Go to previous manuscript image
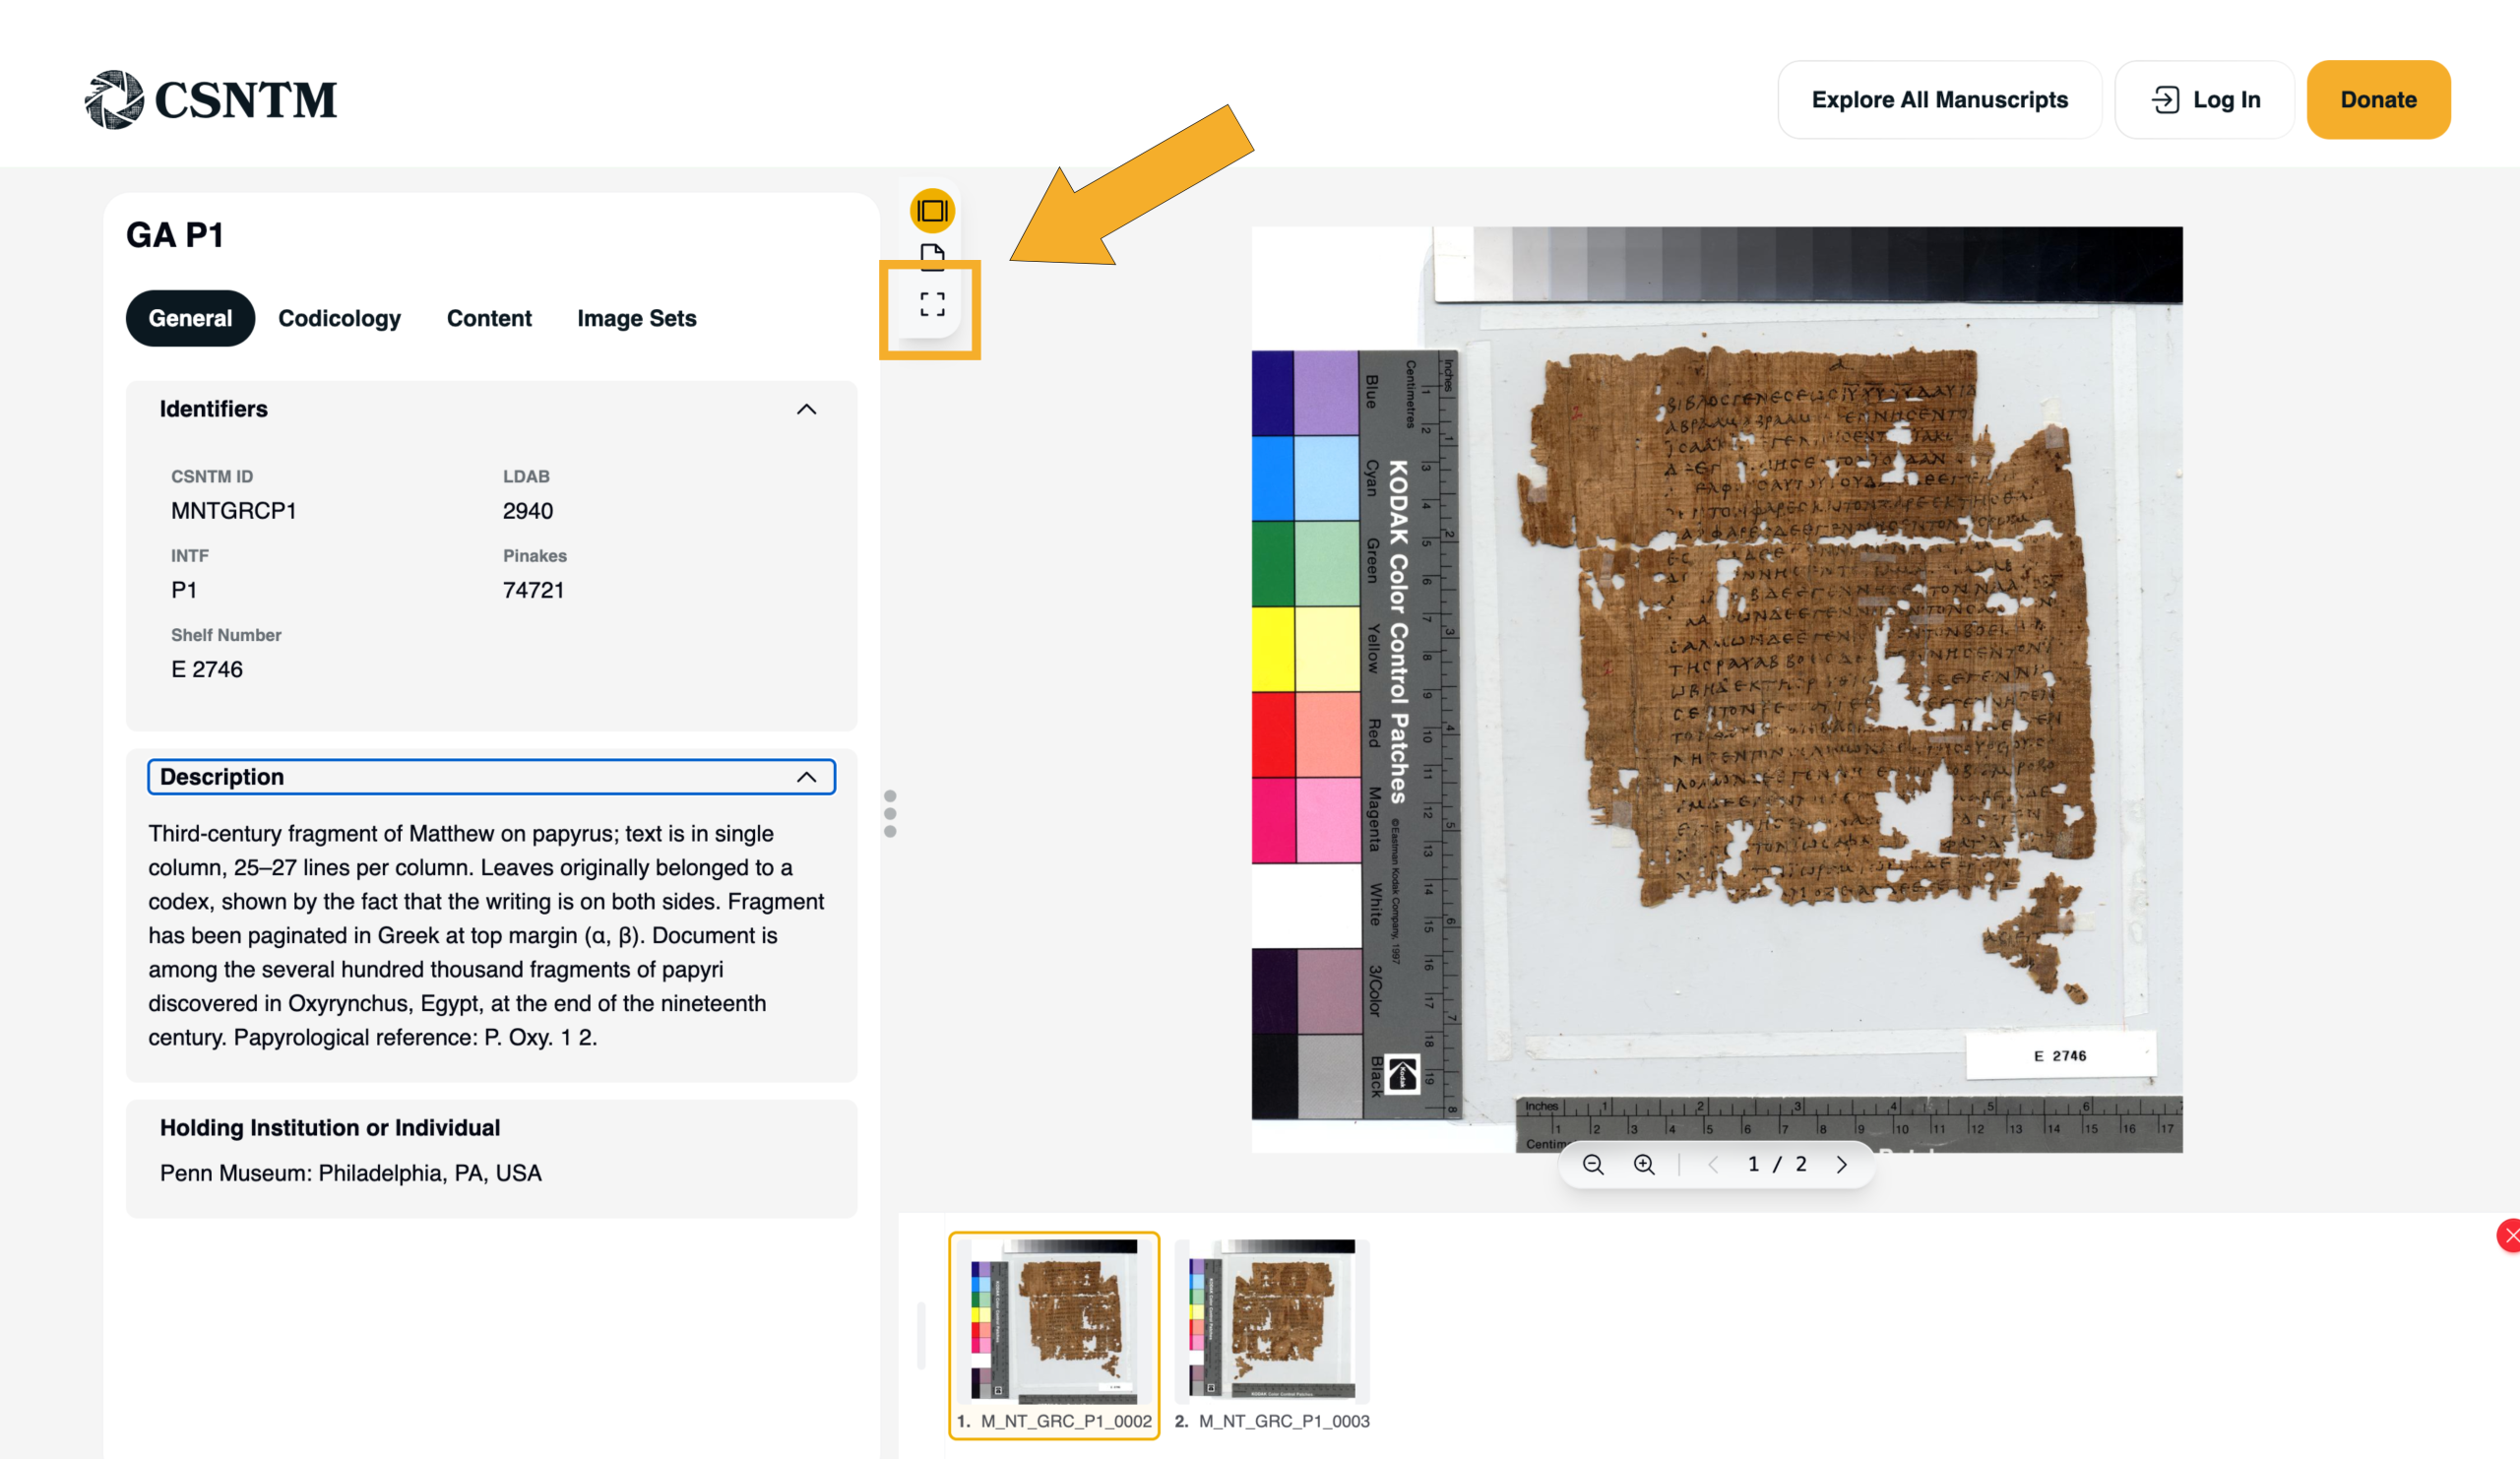This screenshot has height=1459, width=2520. click(1713, 1164)
